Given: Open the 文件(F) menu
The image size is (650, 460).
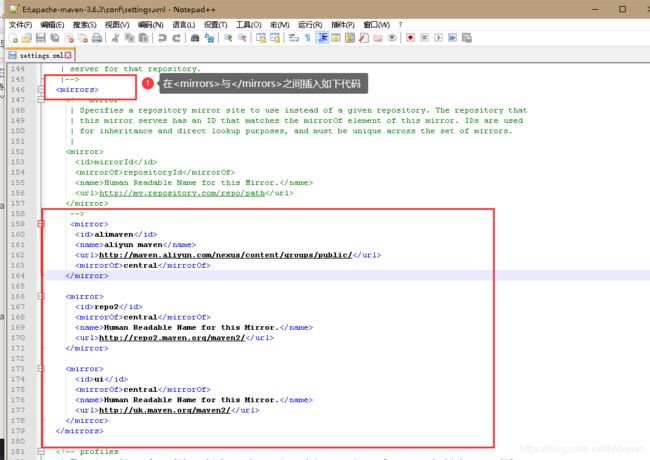Looking at the screenshot, I should click(x=20, y=25).
